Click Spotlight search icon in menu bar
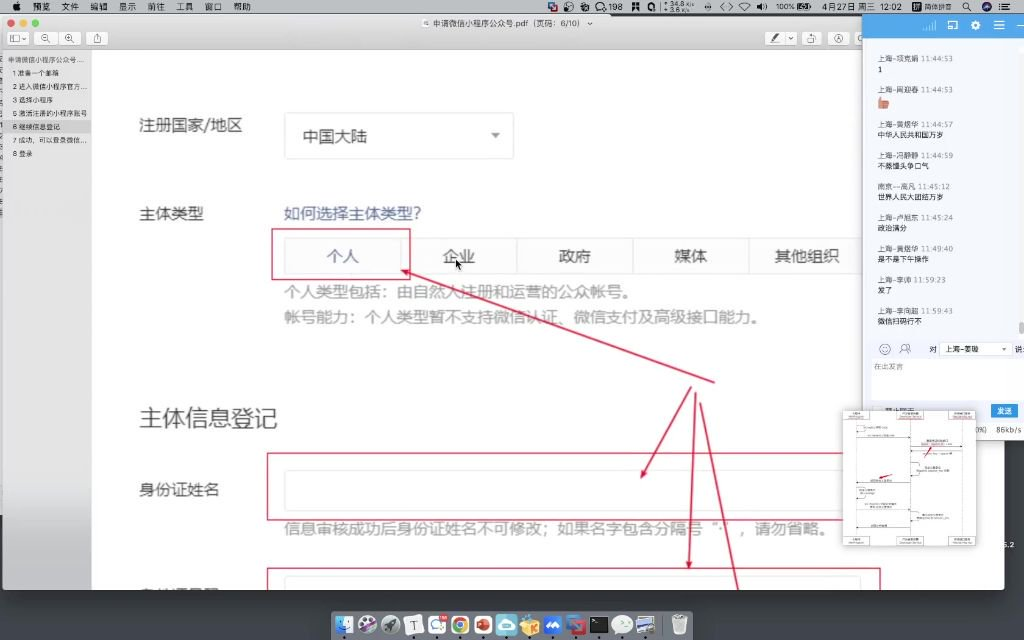 point(967,7)
